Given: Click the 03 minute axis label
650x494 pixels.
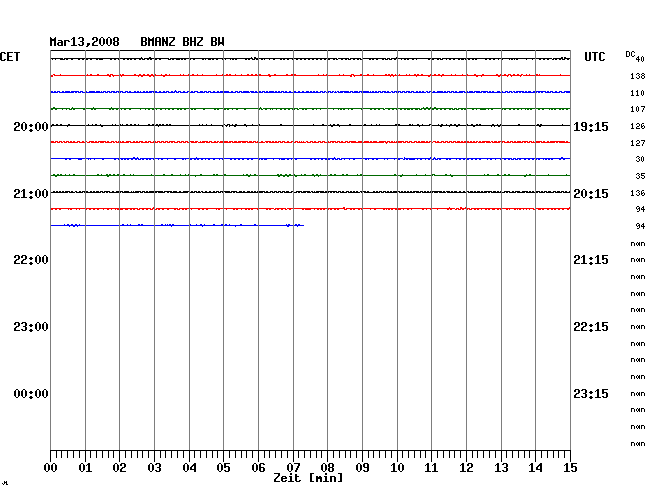Looking at the screenshot, I should click(155, 468).
